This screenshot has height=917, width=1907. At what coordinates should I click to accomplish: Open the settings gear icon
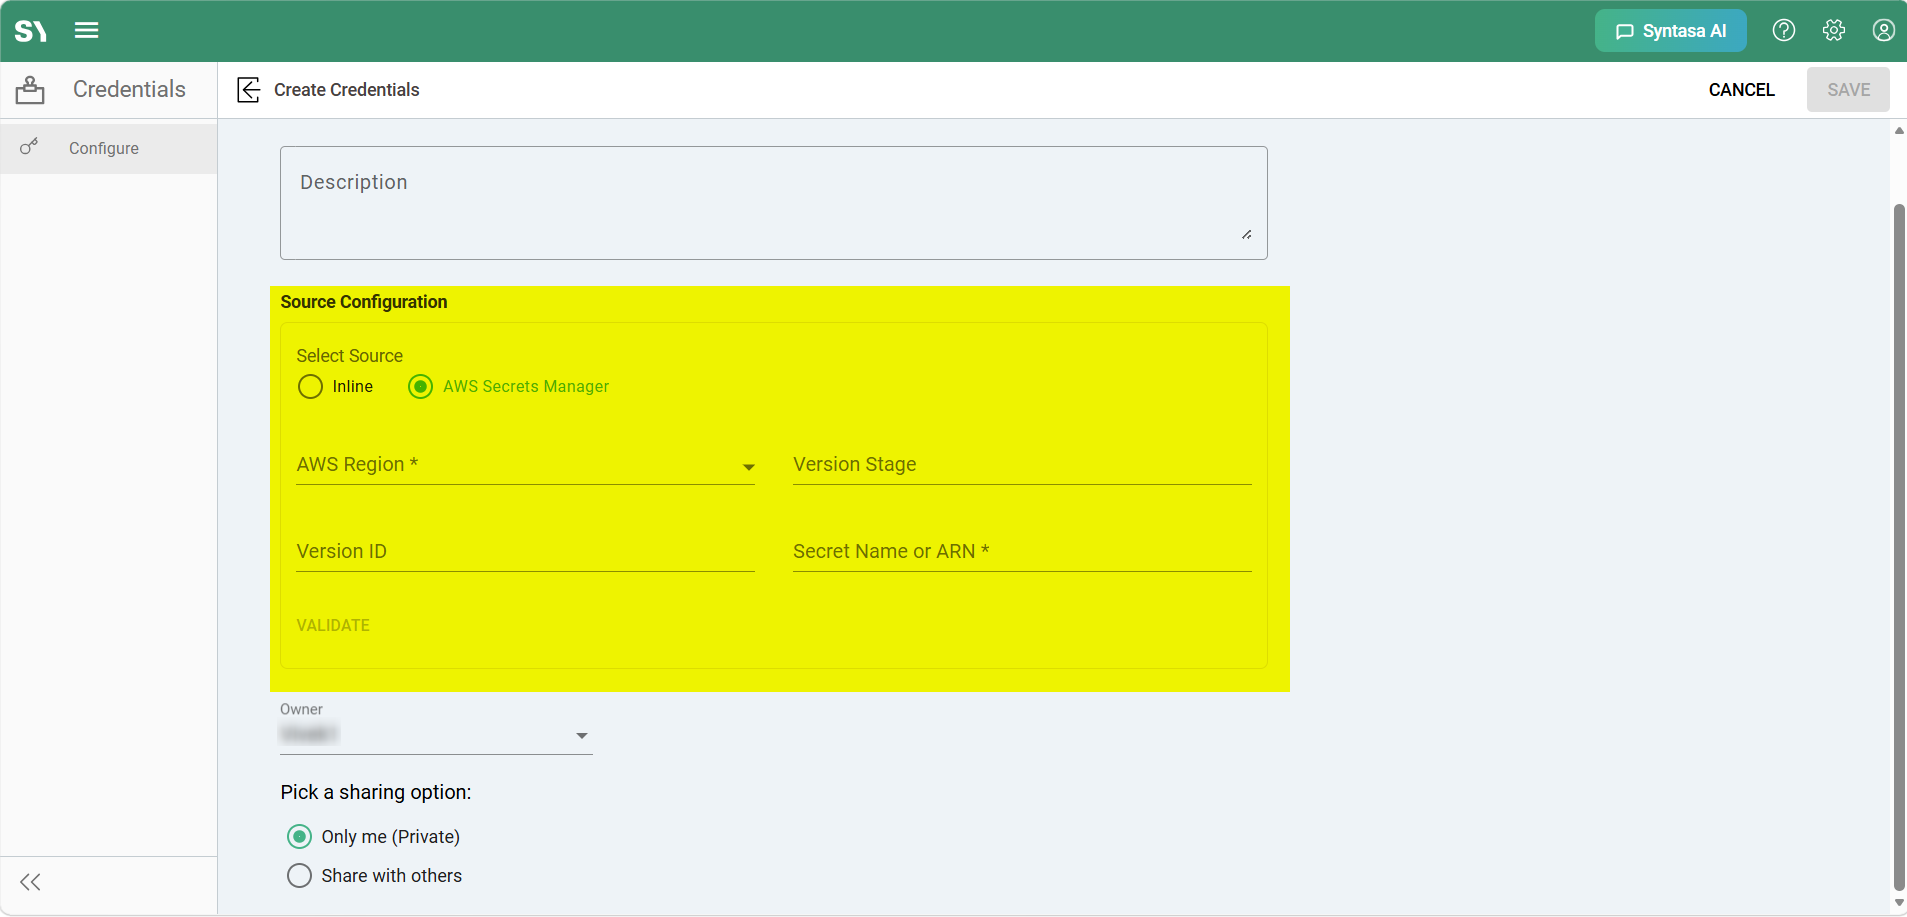(x=1834, y=30)
